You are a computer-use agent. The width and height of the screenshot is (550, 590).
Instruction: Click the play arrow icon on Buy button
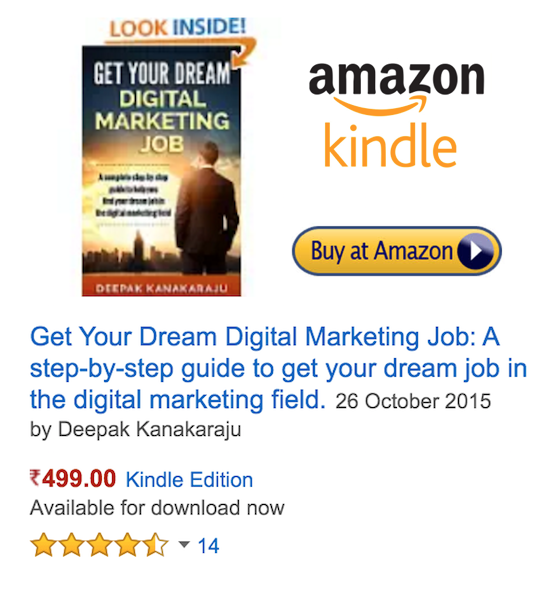pos(476,251)
